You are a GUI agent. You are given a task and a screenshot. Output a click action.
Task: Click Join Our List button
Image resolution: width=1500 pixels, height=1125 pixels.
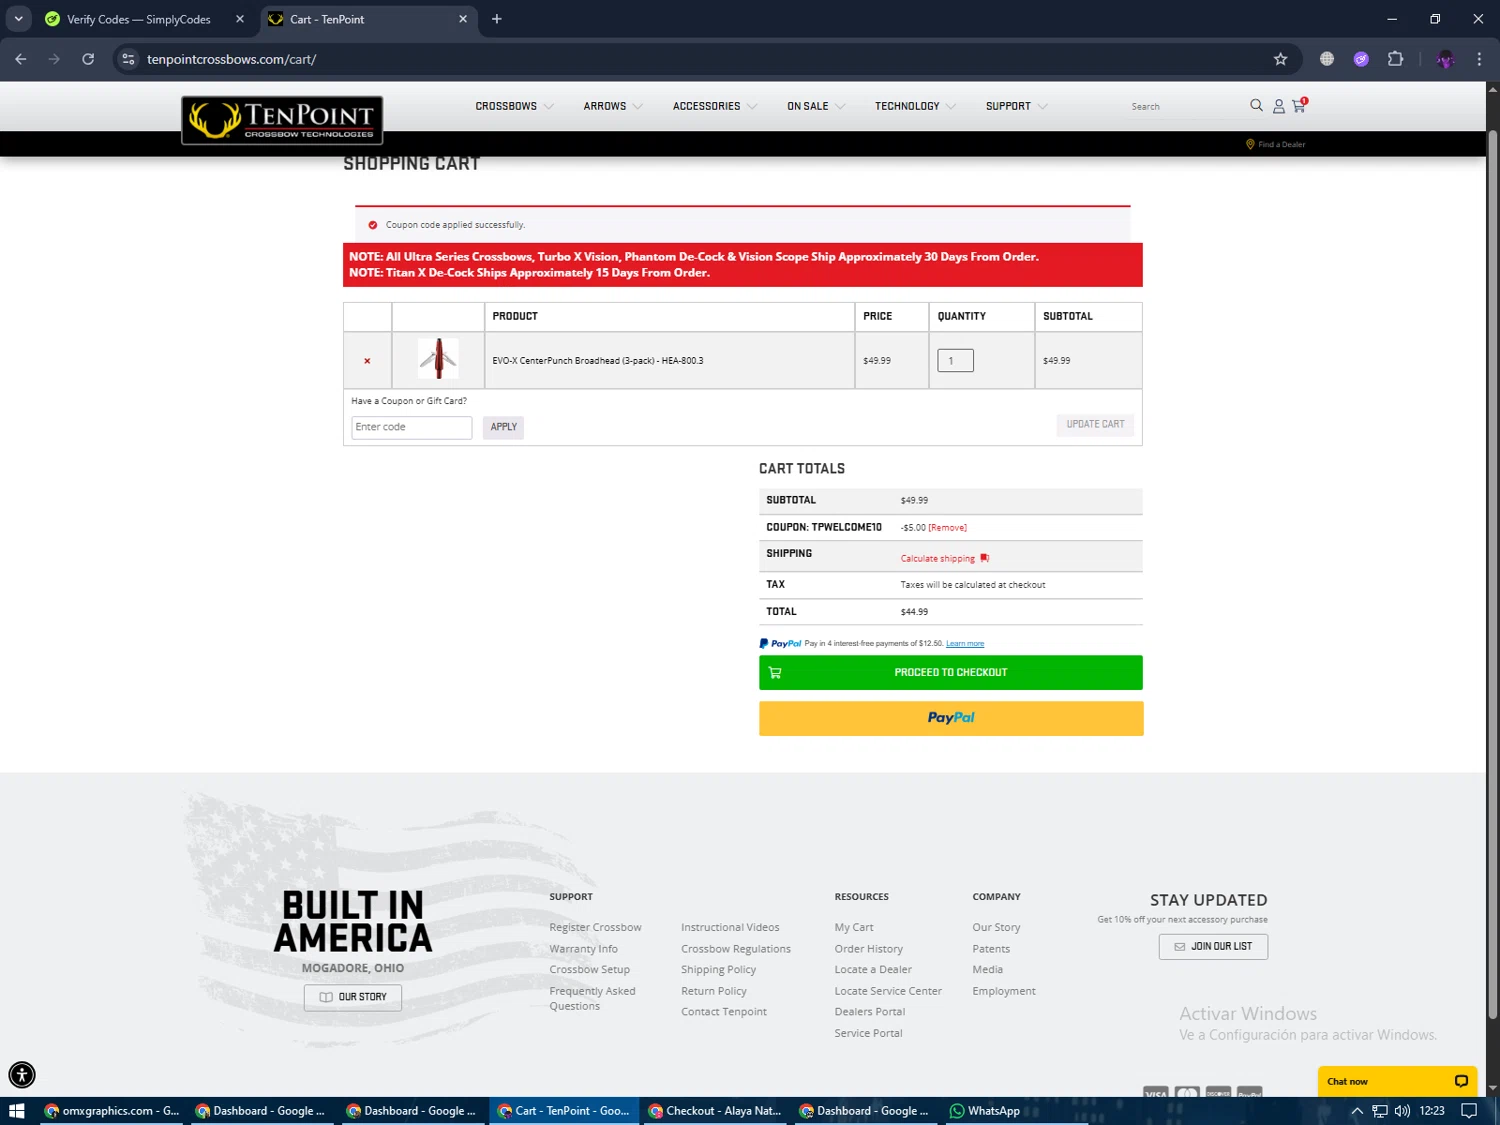pos(1213,946)
